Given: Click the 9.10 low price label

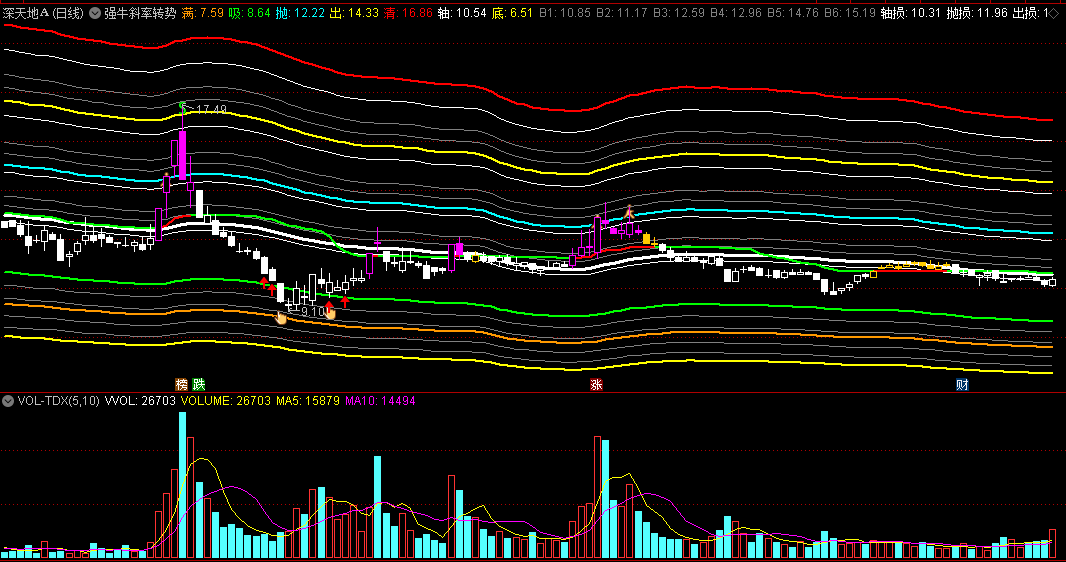Looking at the screenshot, I should pyautogui.click(x=313, y=312).
